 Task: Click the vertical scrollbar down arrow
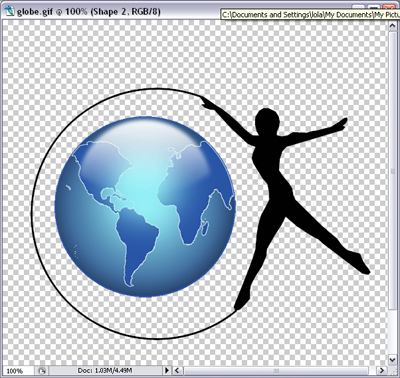click(x=393, y=360)
